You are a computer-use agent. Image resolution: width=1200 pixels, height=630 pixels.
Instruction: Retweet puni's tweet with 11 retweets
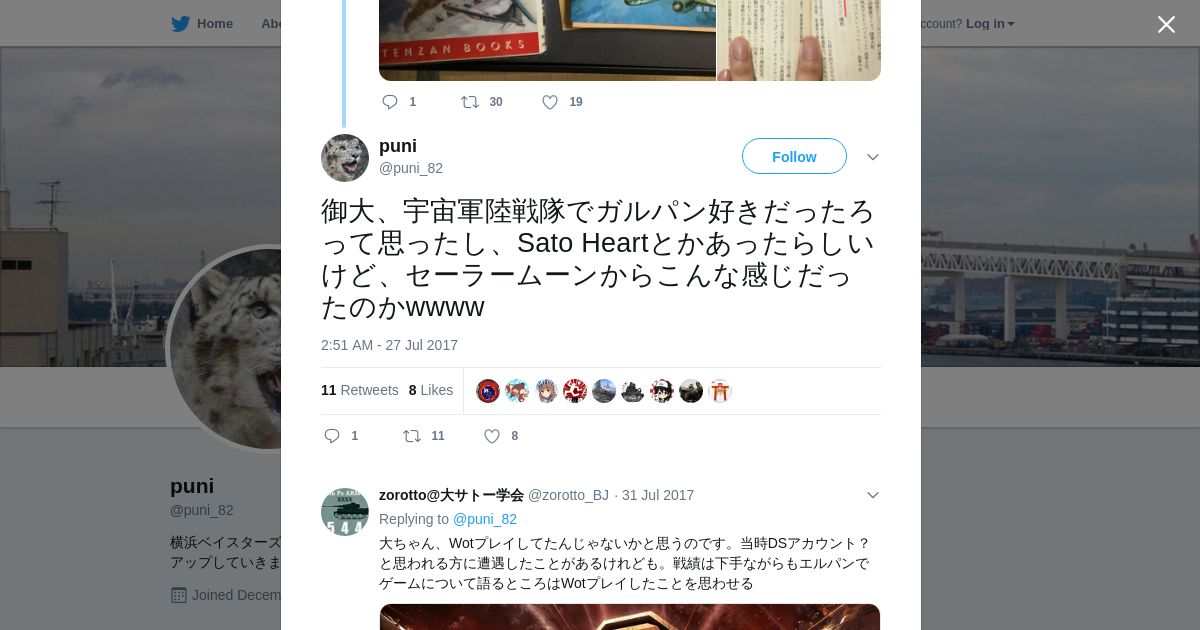click(x=411, y=436)
